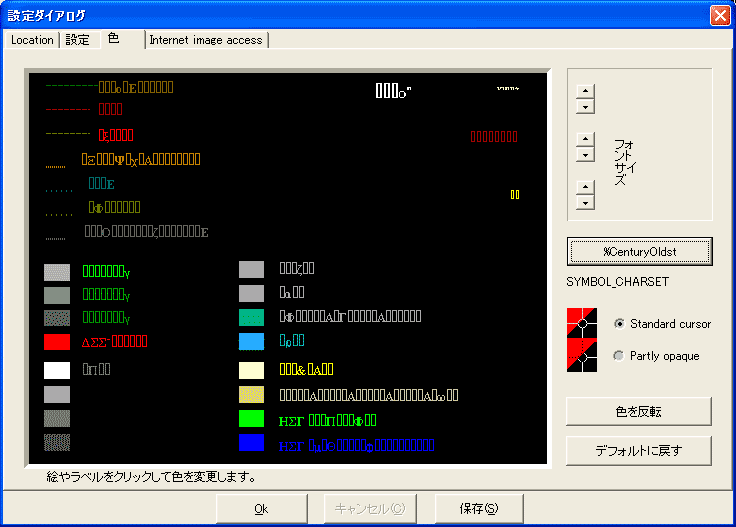
Task: Open the 設定 tab
Action: [78, 40]
